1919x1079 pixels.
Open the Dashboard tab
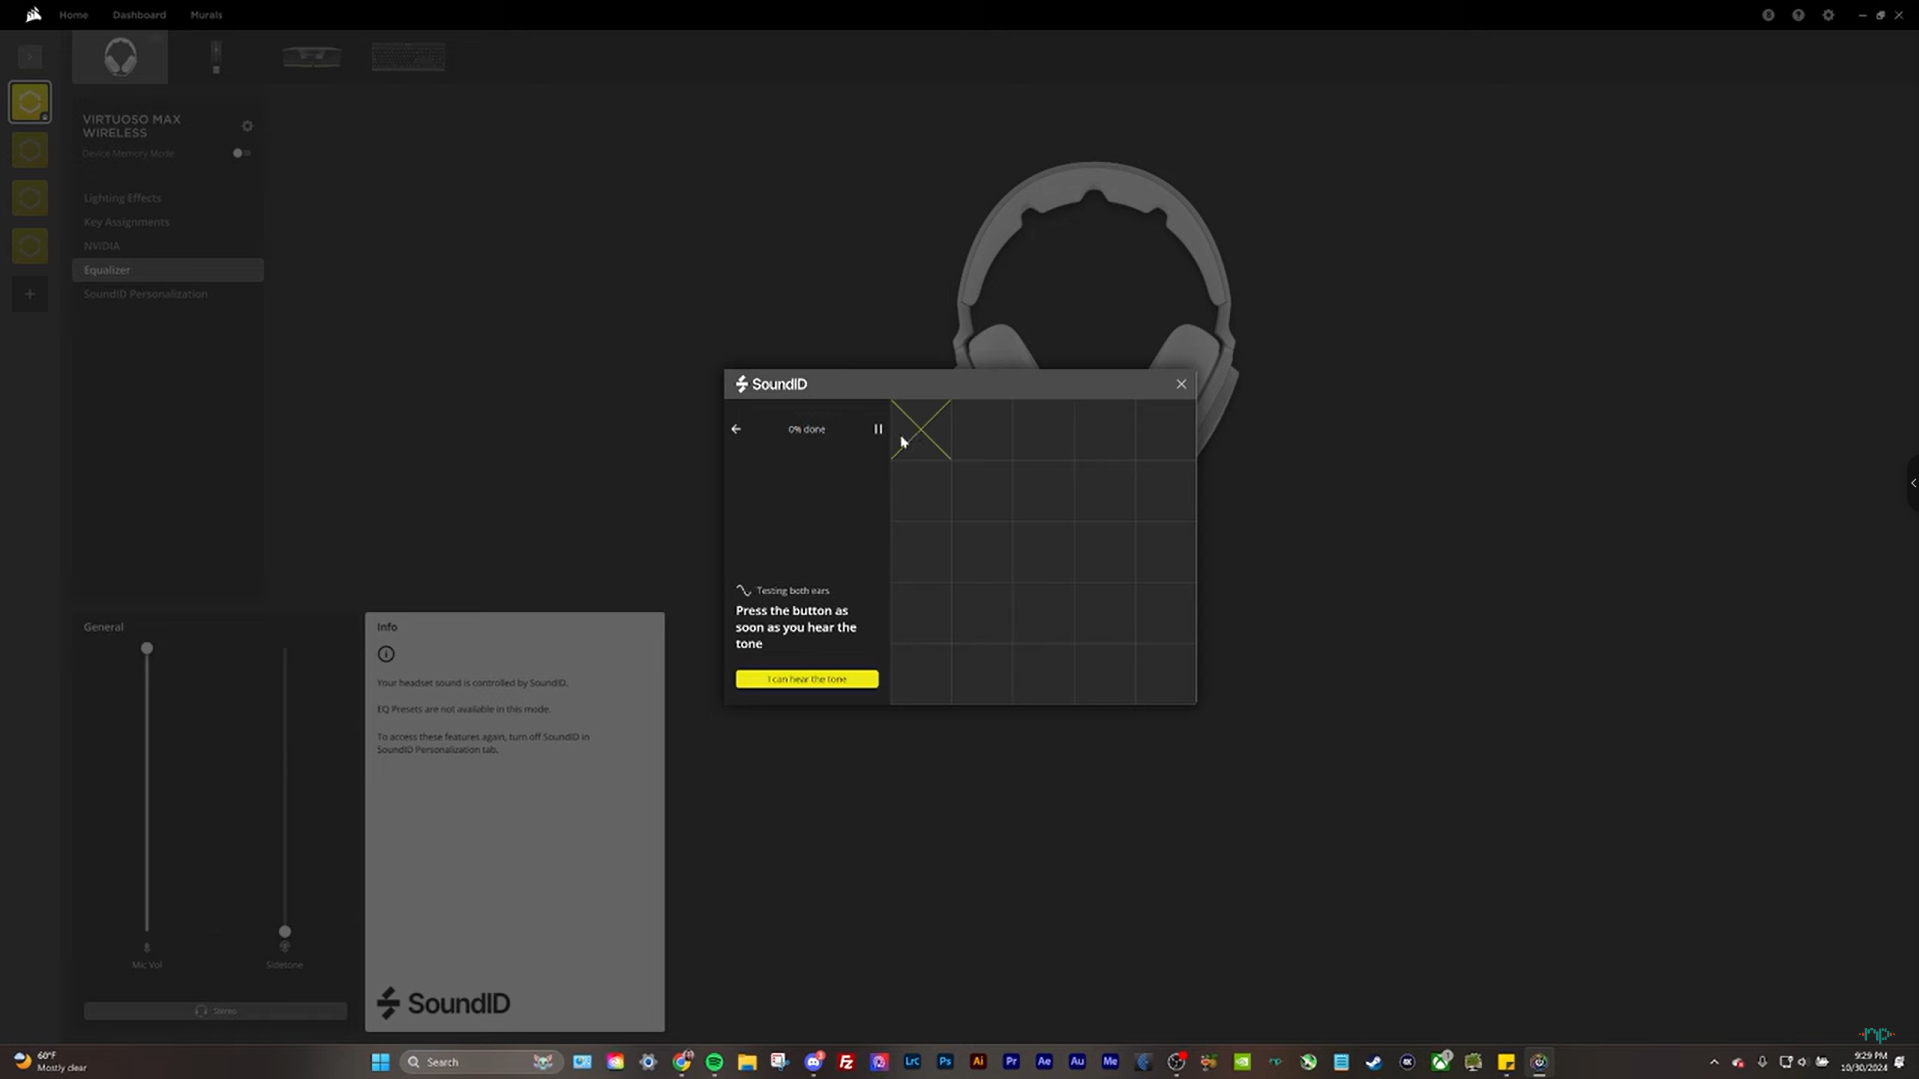(x=139, y=15)
